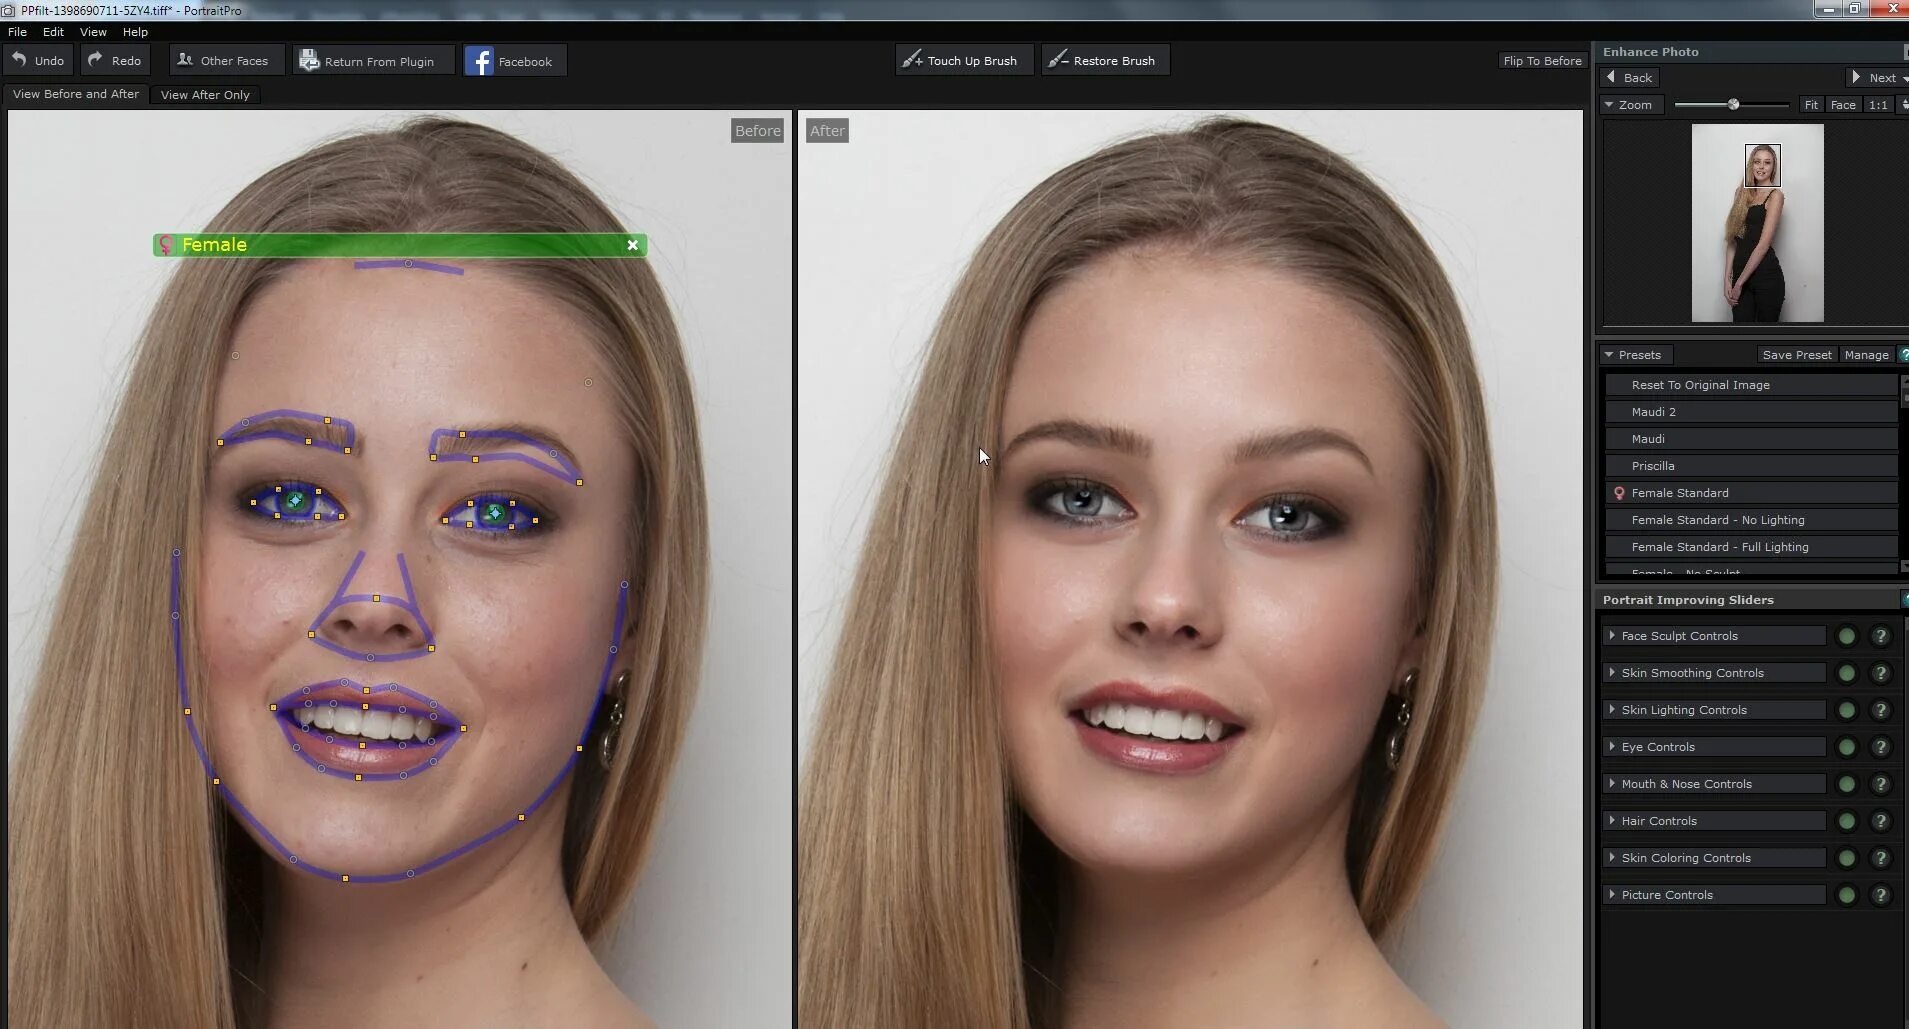Switch to View After Only tab
Screen dimensions: 1909x1029
(205, 95)
